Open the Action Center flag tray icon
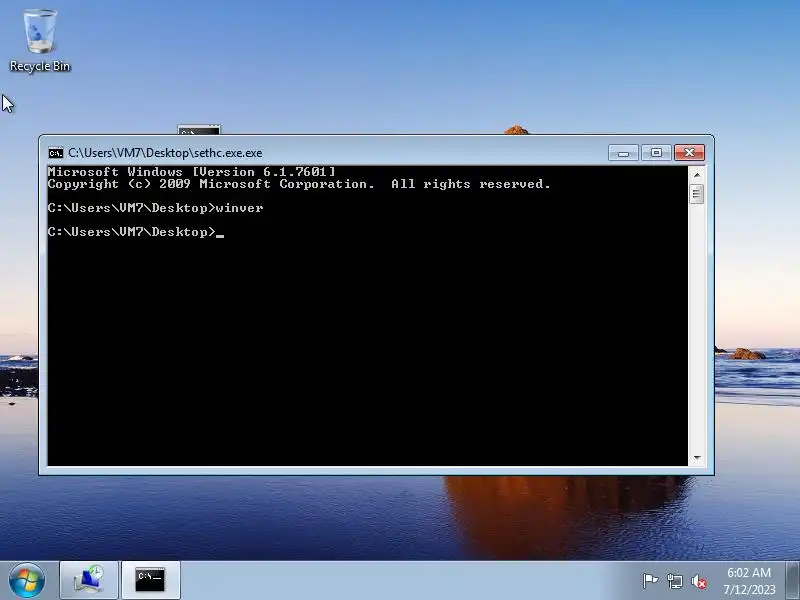The width and height of the screenshot is (800, 600). (x=650, y=581)
